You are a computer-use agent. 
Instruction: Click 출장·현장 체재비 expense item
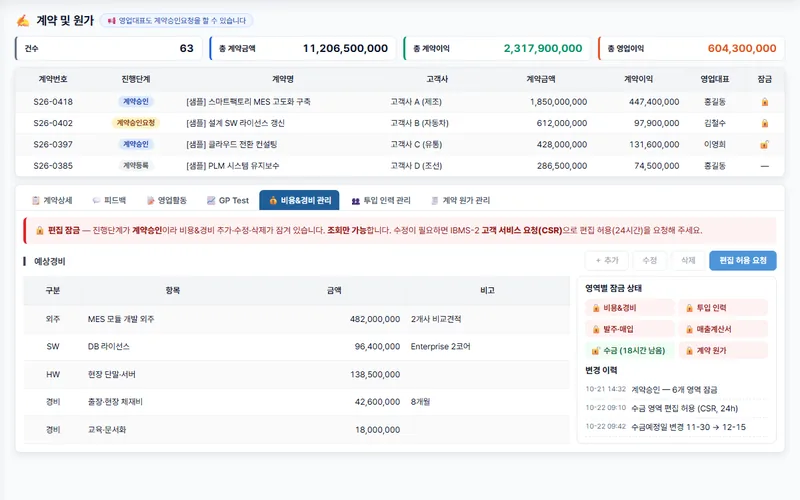coord(115,402)
